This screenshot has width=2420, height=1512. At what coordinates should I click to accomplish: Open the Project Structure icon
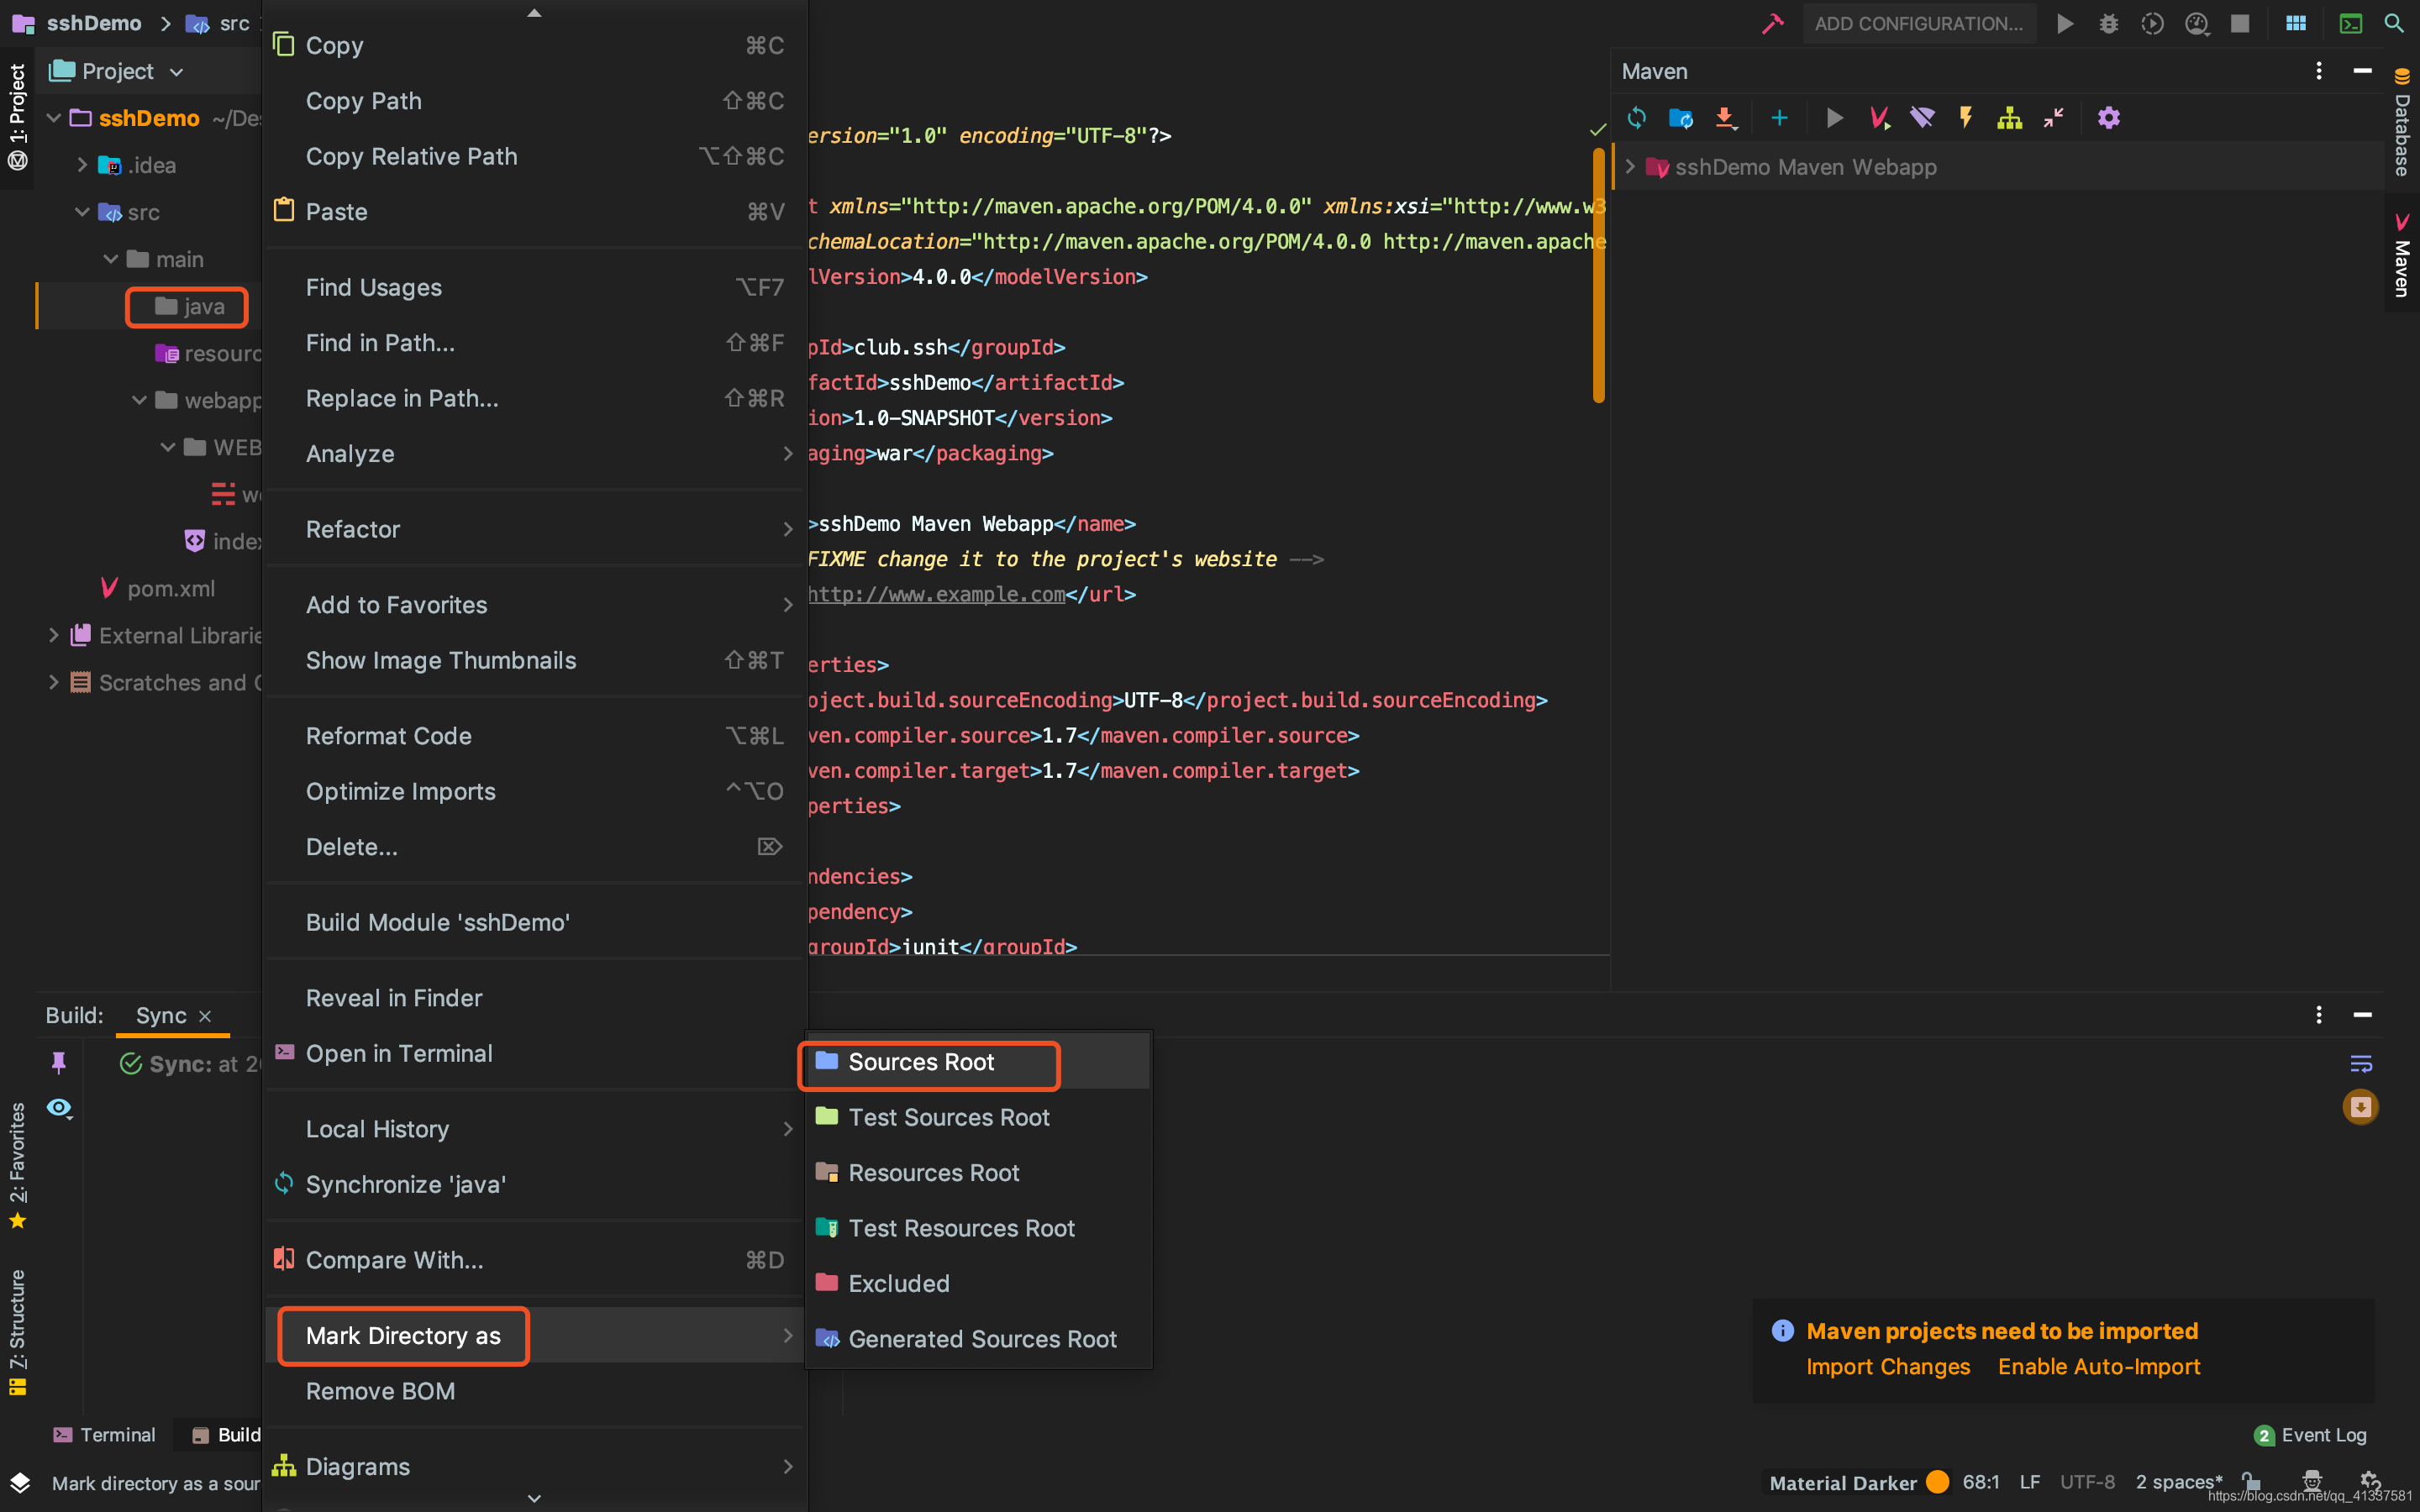click(x=2296, y=23)
